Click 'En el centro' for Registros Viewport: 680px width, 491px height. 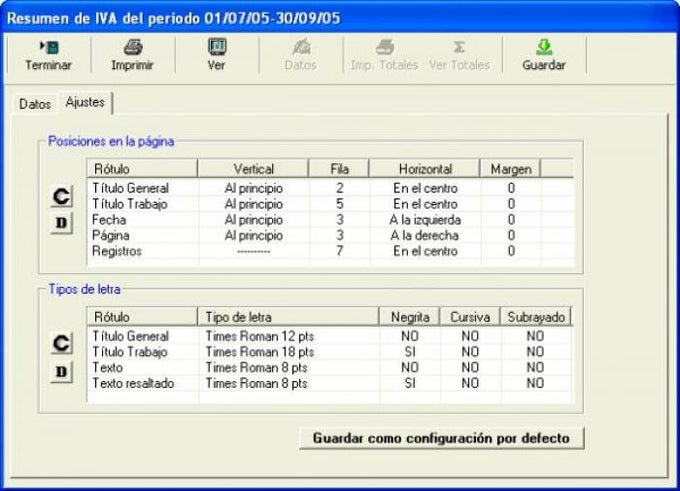click(425, 251)
